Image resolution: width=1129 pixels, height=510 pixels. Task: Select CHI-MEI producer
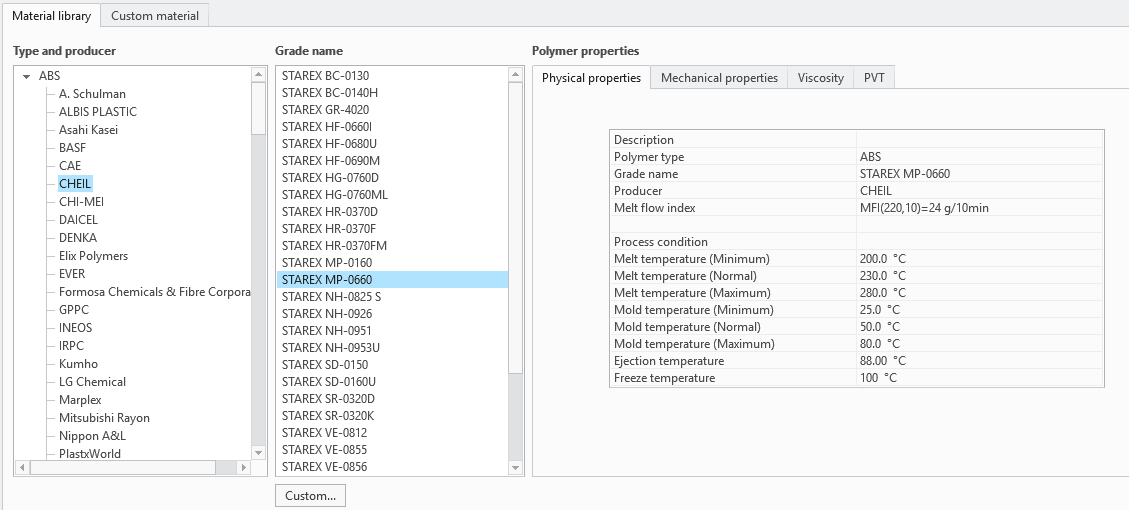[x=81, y=202]
